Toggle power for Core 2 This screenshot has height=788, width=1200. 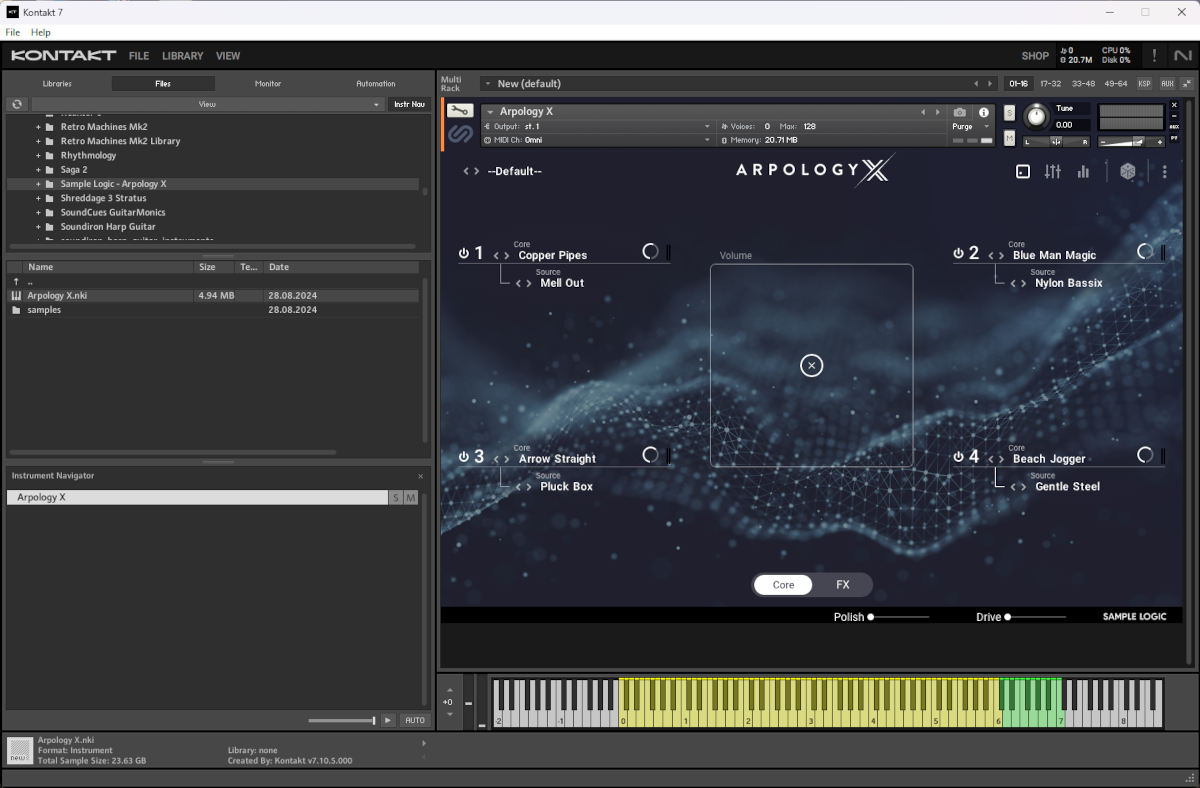click(x=958, y=254)
